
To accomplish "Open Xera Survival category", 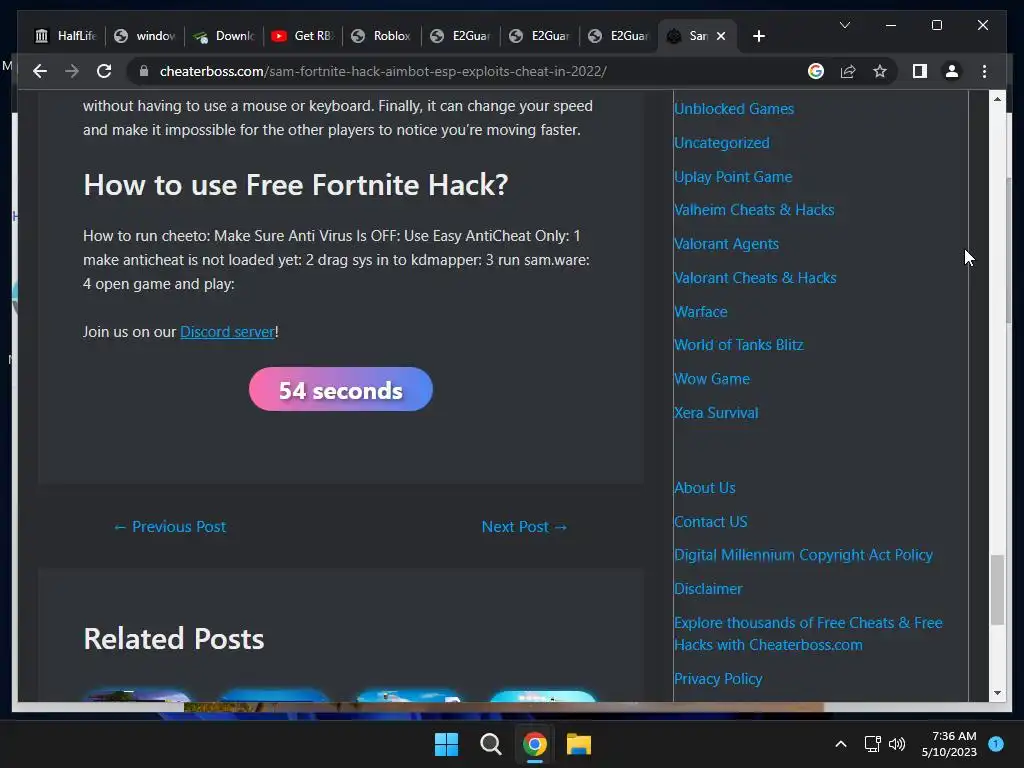I will click(716, 413).
